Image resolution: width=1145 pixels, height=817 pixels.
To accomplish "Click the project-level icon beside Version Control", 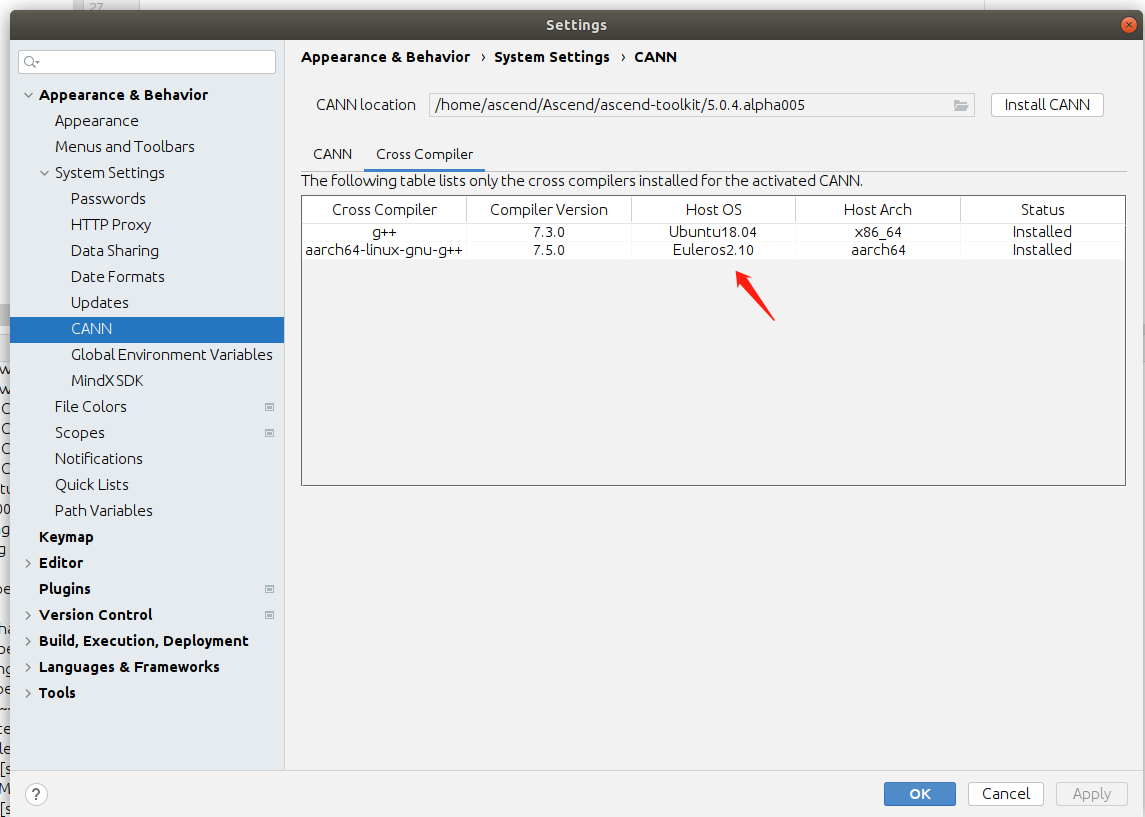I will point(269,615).
